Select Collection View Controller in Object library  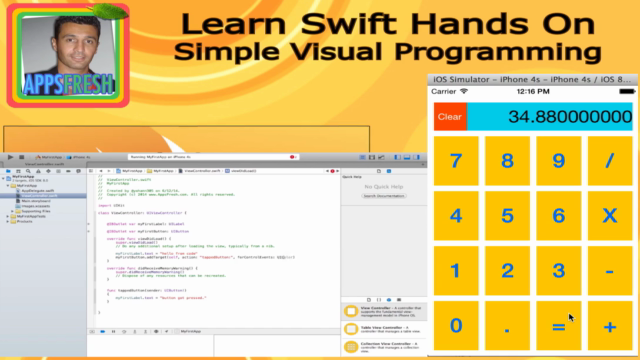(x=384, y=347)
